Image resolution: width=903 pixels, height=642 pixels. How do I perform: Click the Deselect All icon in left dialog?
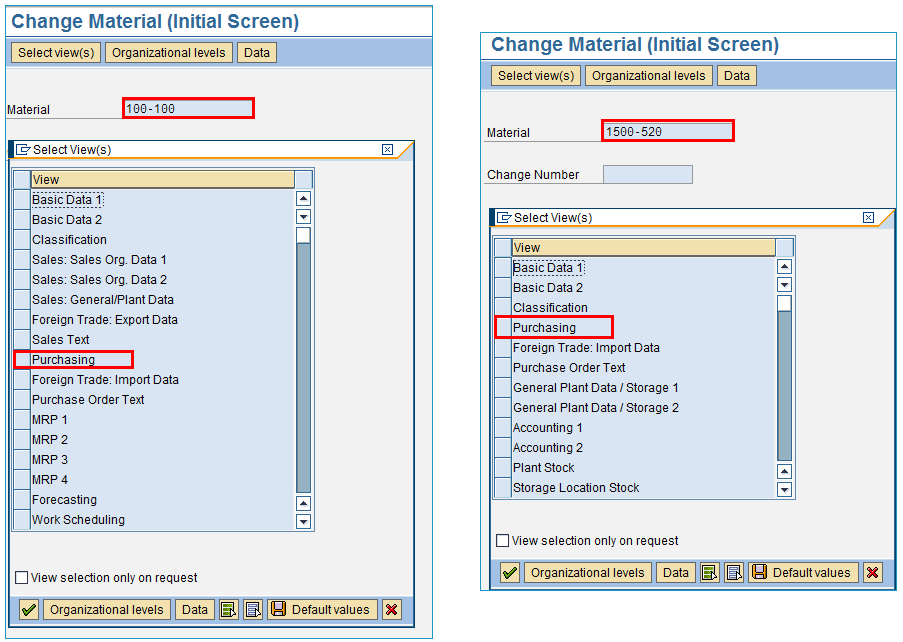click(x=252, y=609)
